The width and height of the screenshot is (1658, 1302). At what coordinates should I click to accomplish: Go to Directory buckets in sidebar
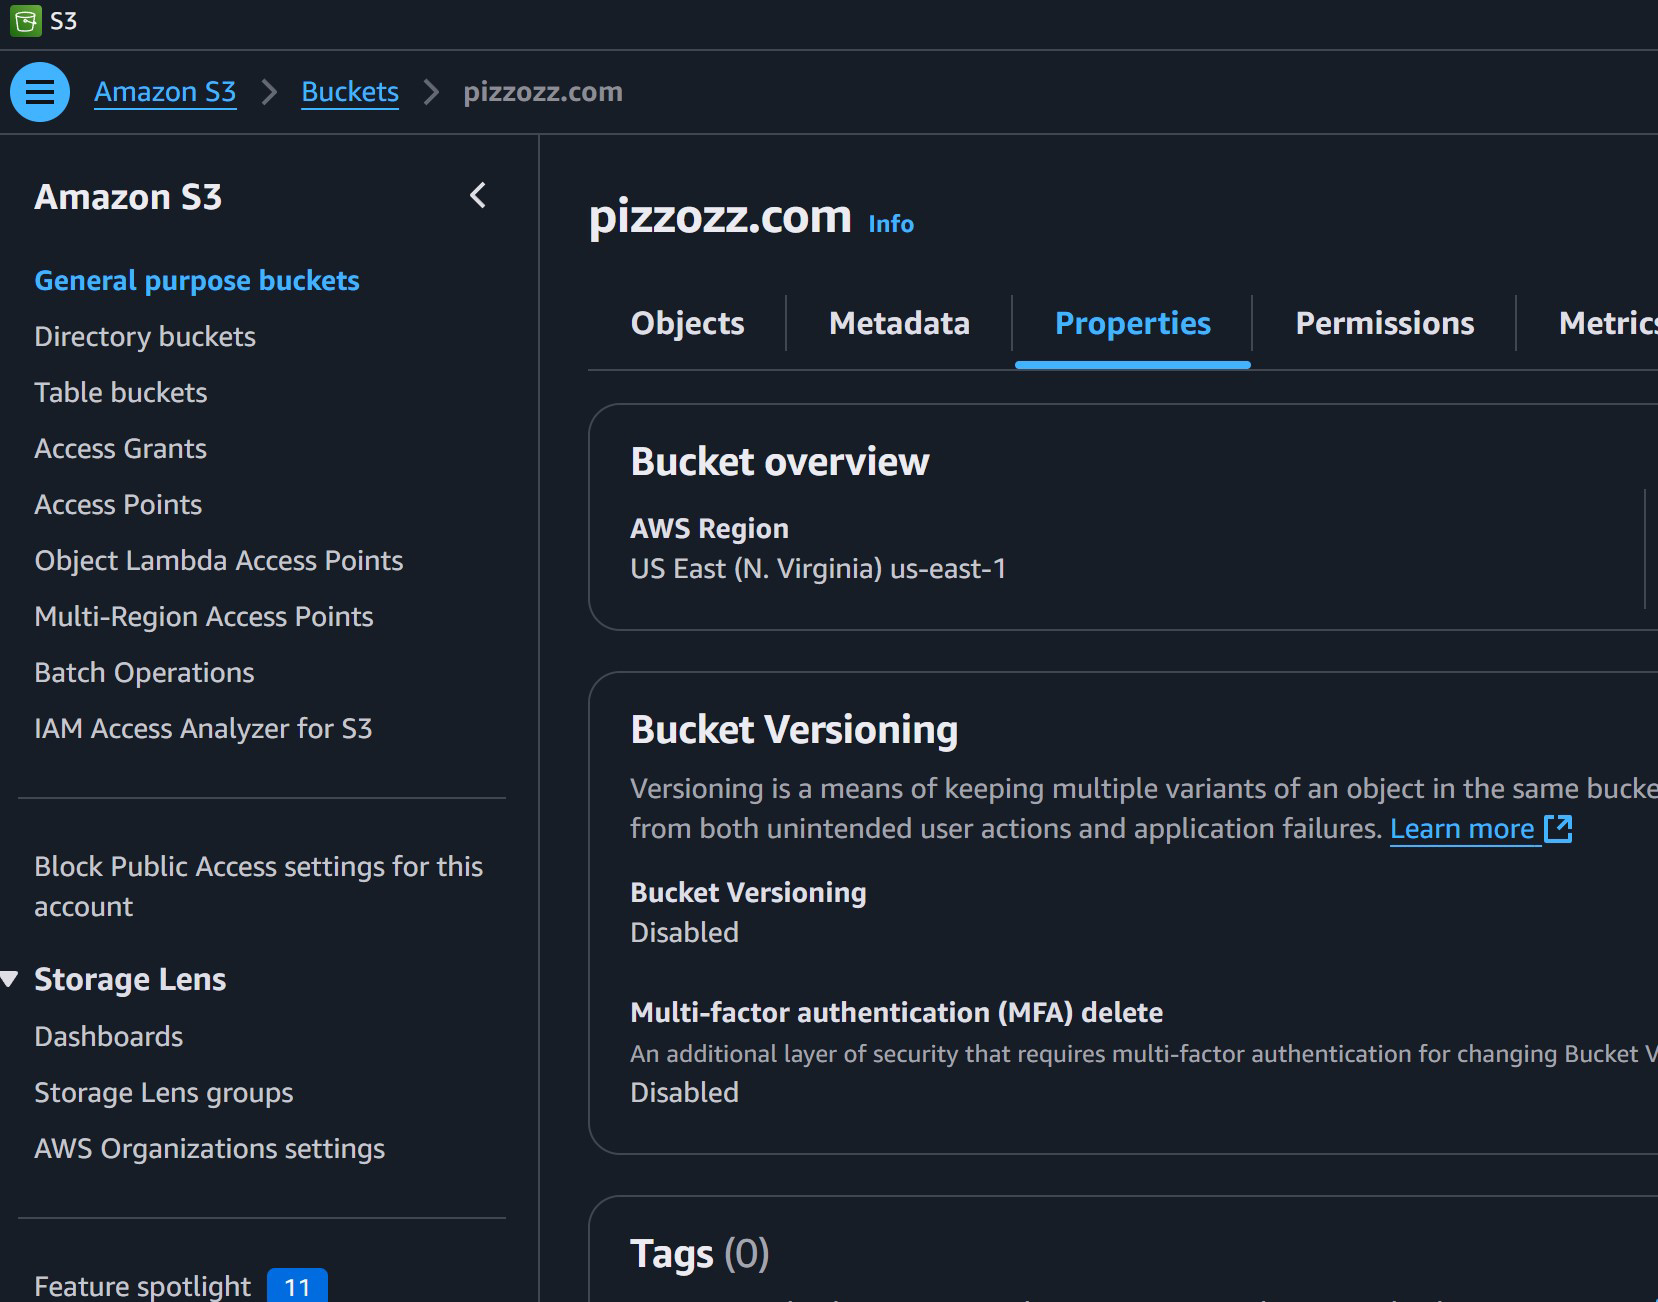[145, 337]
